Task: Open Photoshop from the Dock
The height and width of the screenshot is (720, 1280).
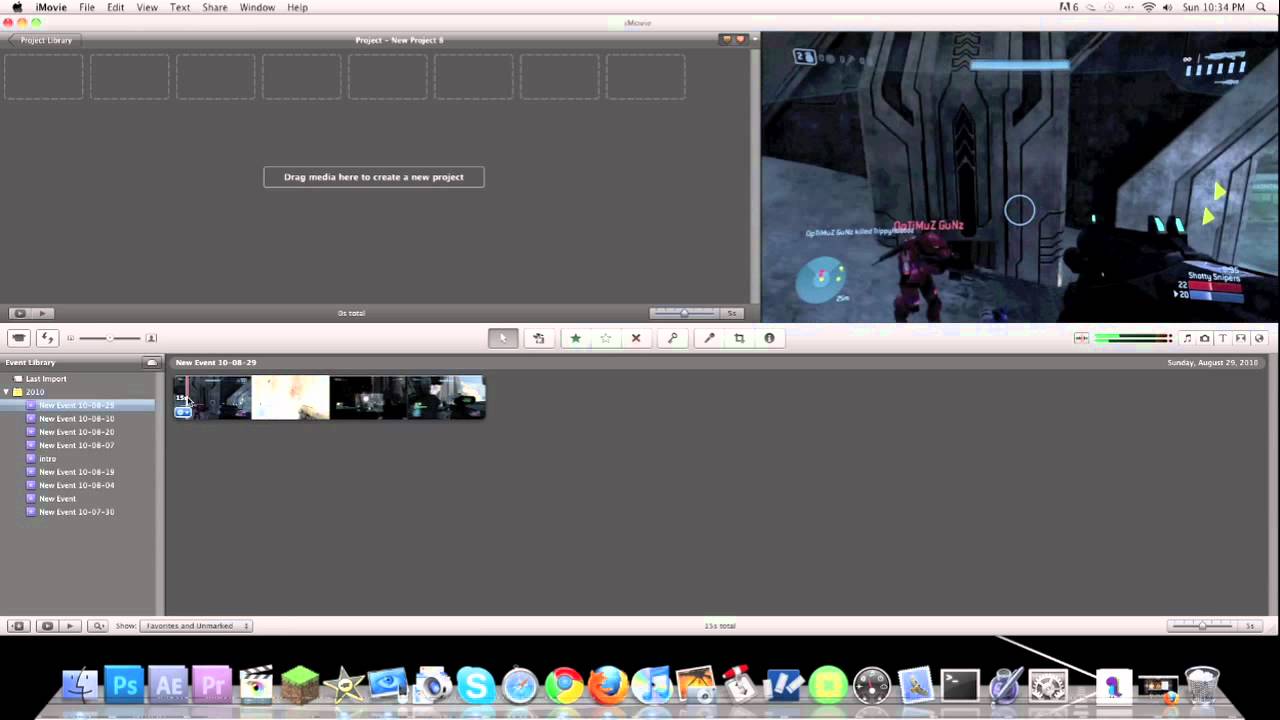Action: [125, 685]
